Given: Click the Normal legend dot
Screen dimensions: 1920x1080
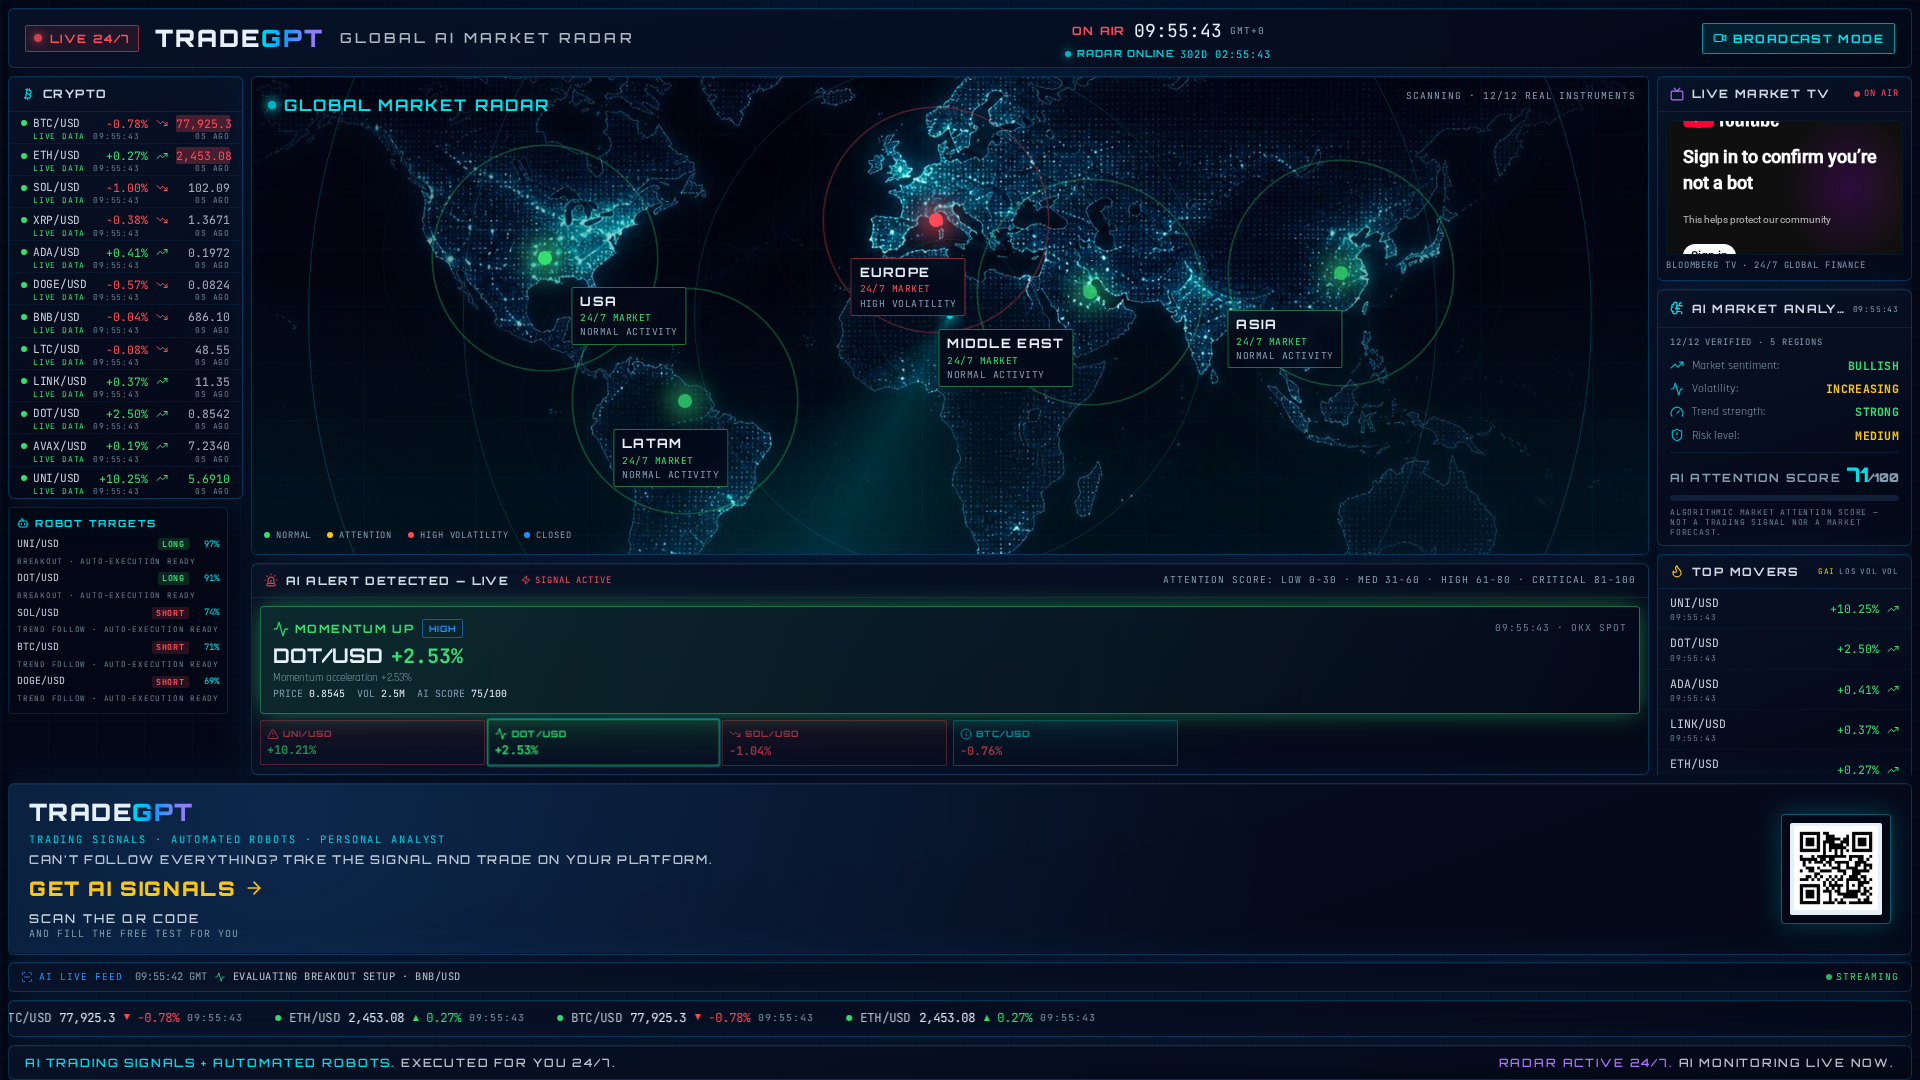Looking at the screenshot, I should 267,535.
